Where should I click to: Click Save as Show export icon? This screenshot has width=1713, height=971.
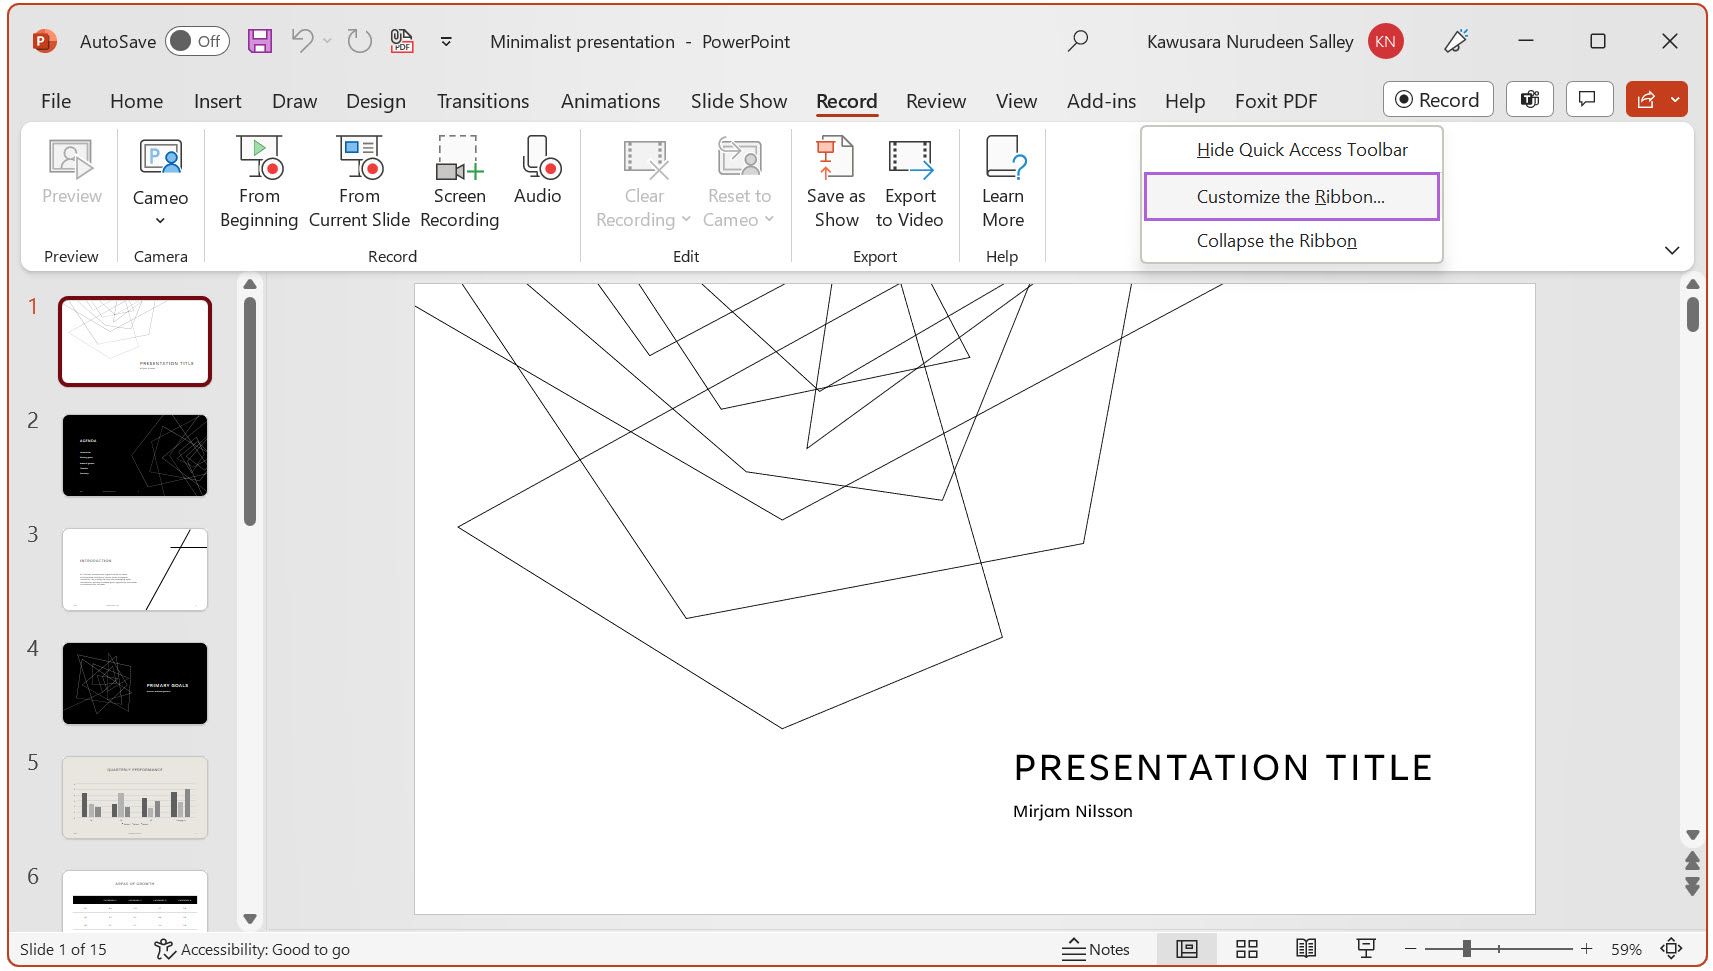pyautogui.click(x=834, y=180)
